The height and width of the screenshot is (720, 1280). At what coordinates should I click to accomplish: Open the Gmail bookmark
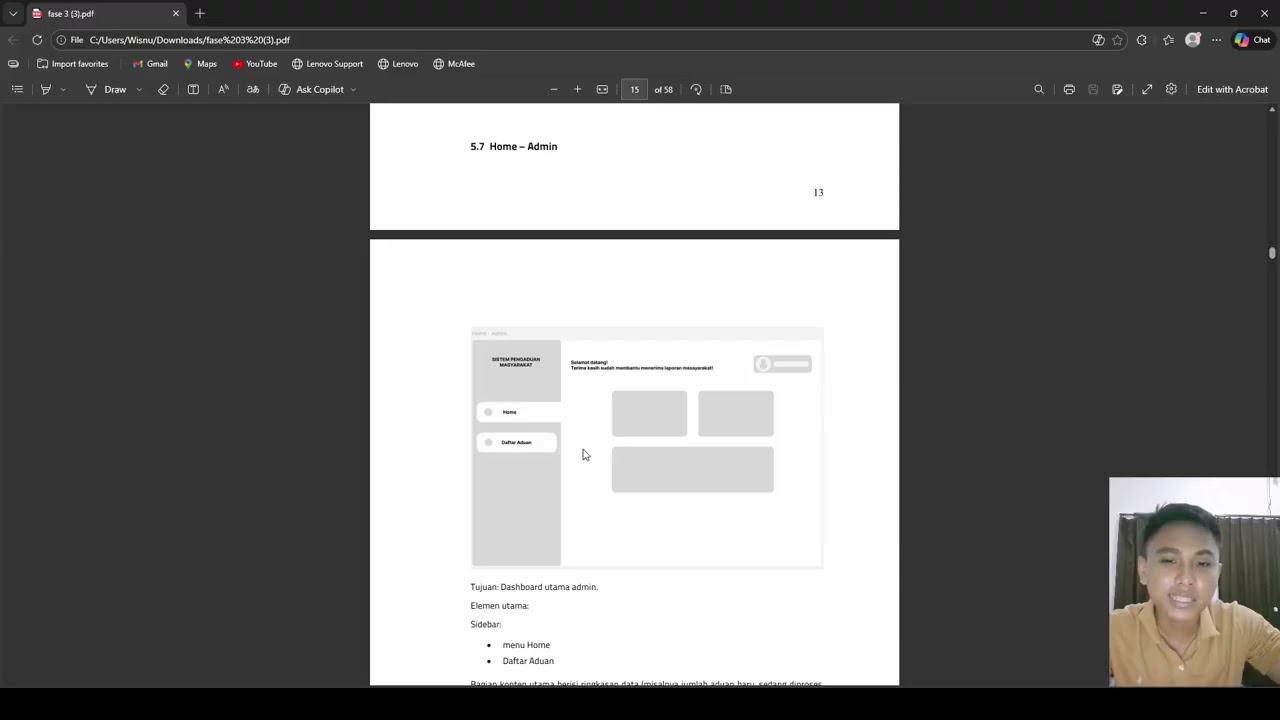coord(149,64)
